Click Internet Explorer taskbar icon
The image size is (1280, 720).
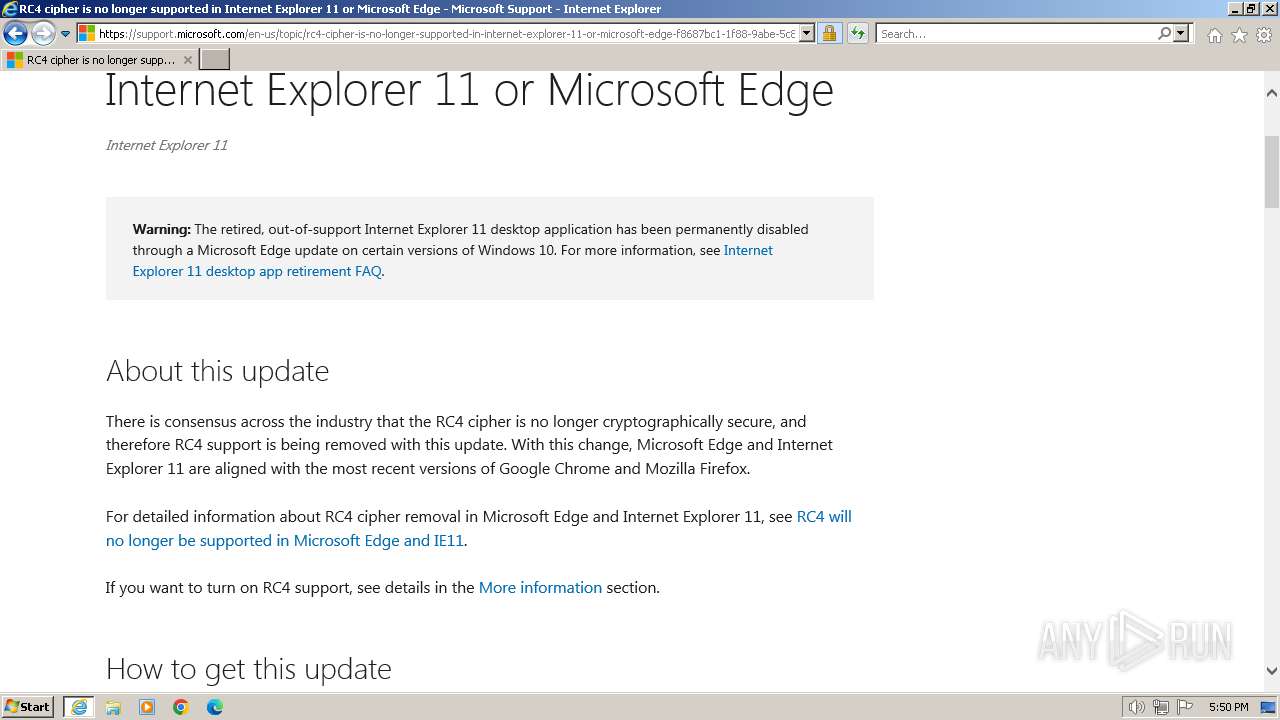coord(79,707)
